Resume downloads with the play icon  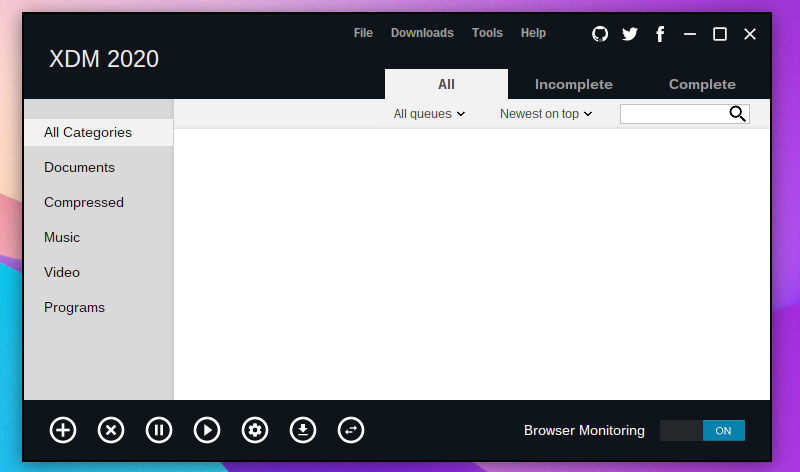[x=207, y=430]
